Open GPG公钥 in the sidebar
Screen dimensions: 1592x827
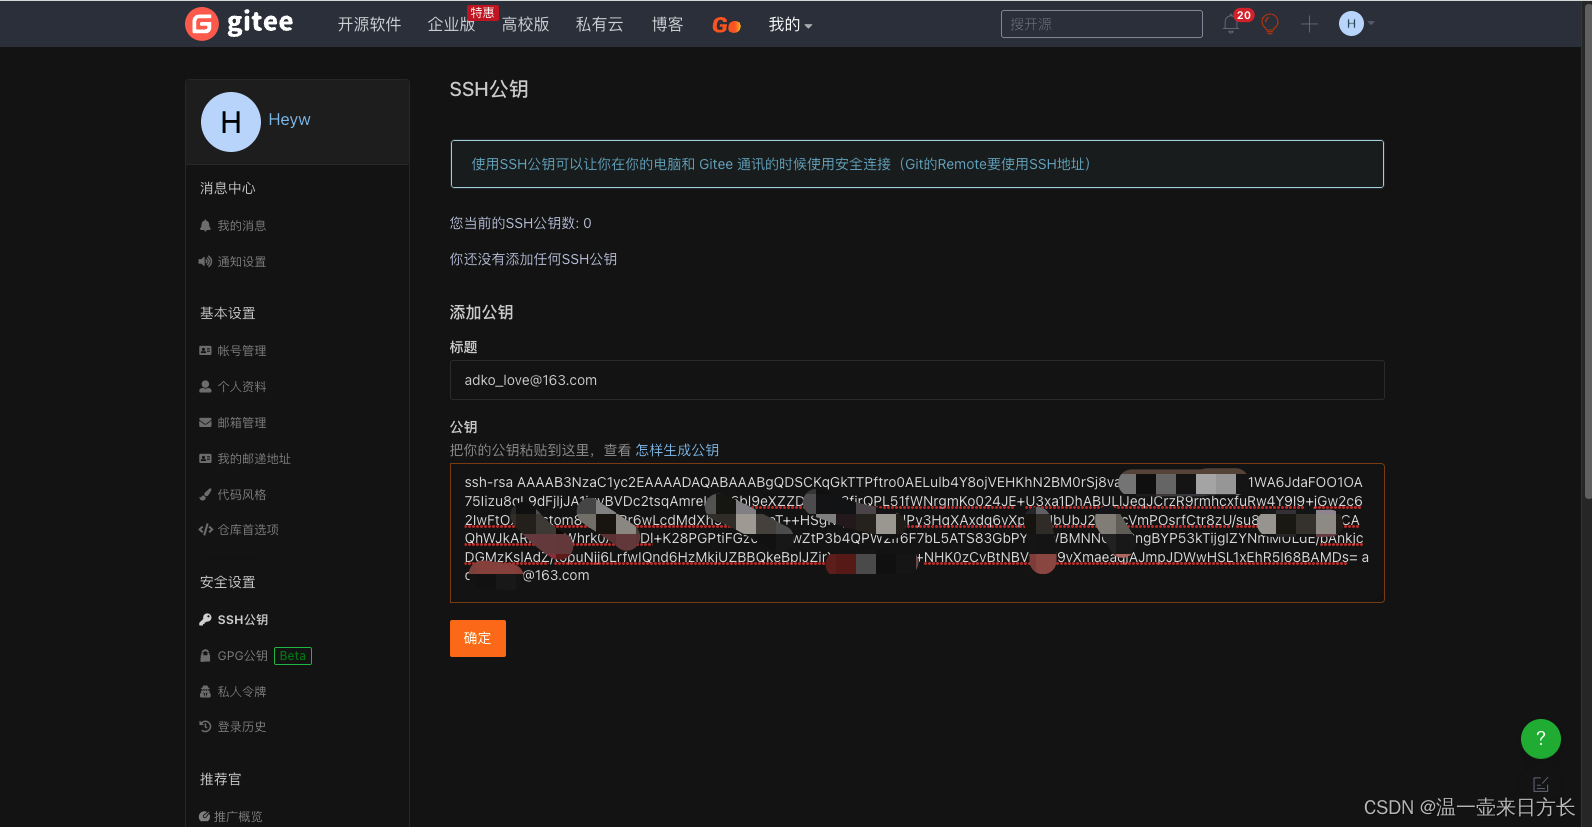point(242,656)
